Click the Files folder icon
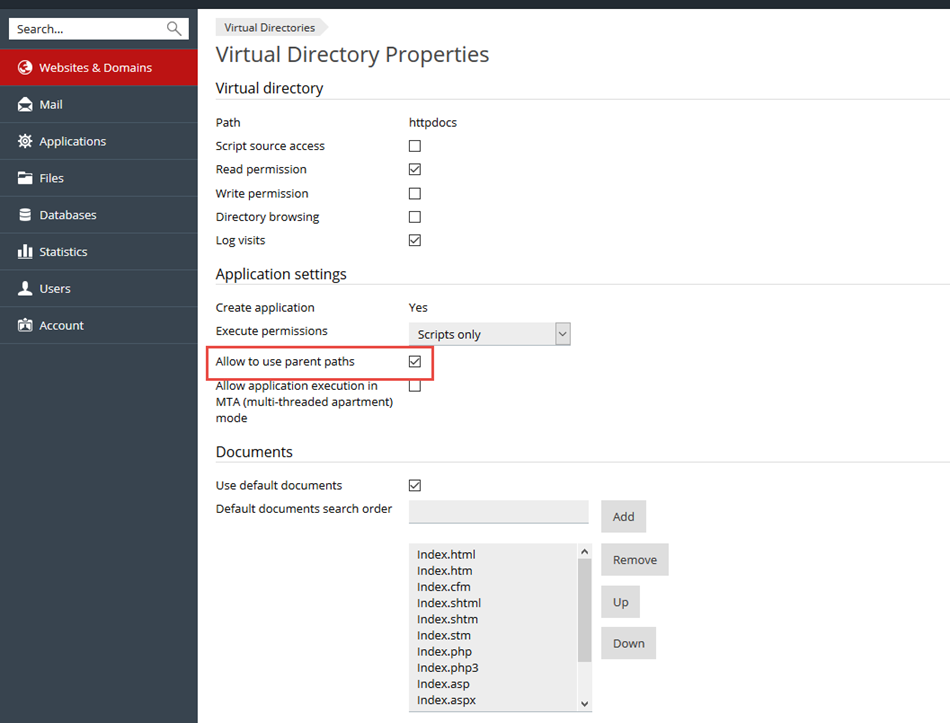This screenshot has width=950, height=723. [25, 178]
